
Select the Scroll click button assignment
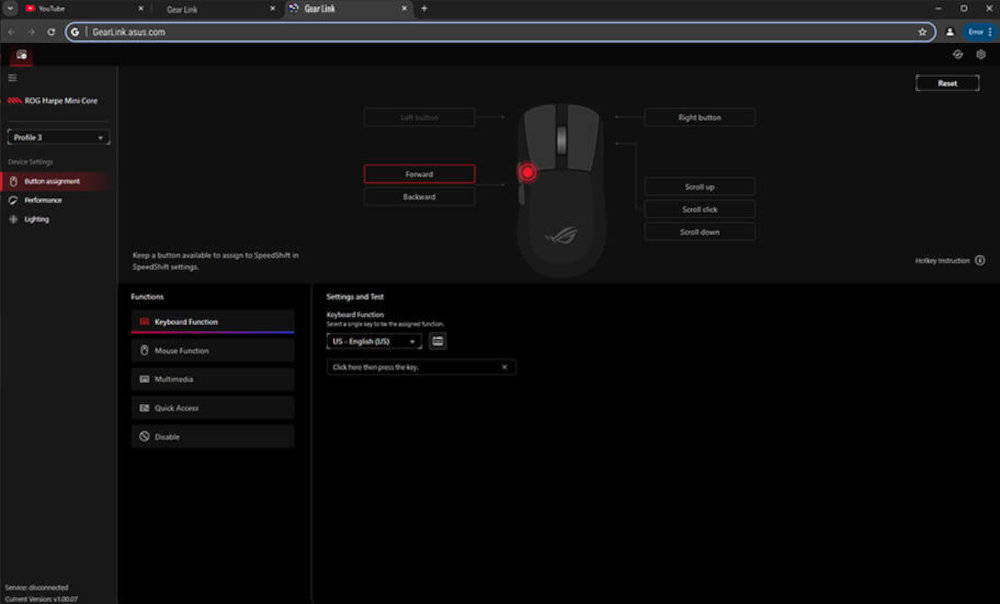coord(700,208)
